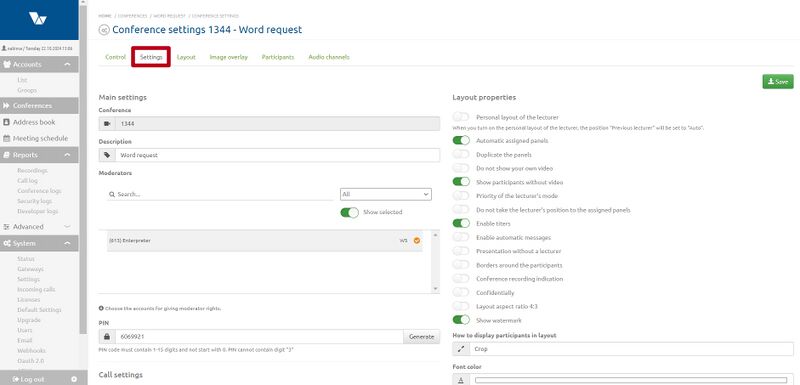The width and height of the screenshot is (800, 385).
Task: Disable Automatic assigned panels
Action: pos(461,140)
